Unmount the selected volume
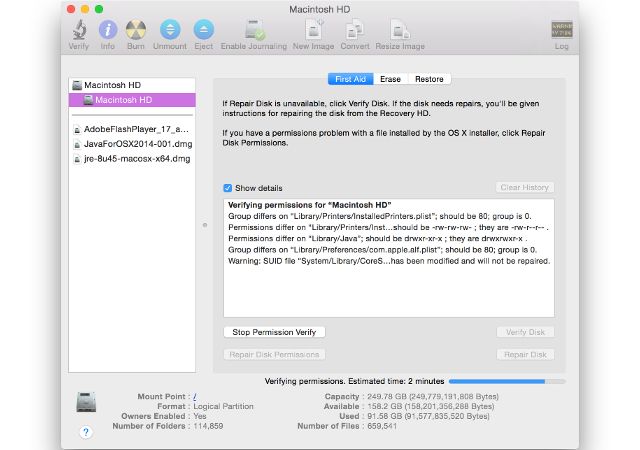The width and height of the screenshot is (640, 450). pos(170,30)
